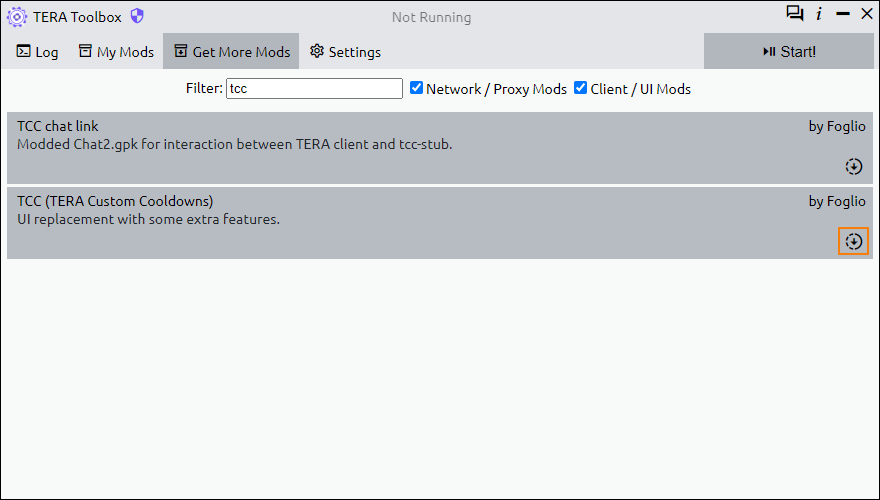The height and width of the screenshot is (500, 880).
Task: Click 'by Foglio' on the TCC chat link row
Action: tap(837, 127)
